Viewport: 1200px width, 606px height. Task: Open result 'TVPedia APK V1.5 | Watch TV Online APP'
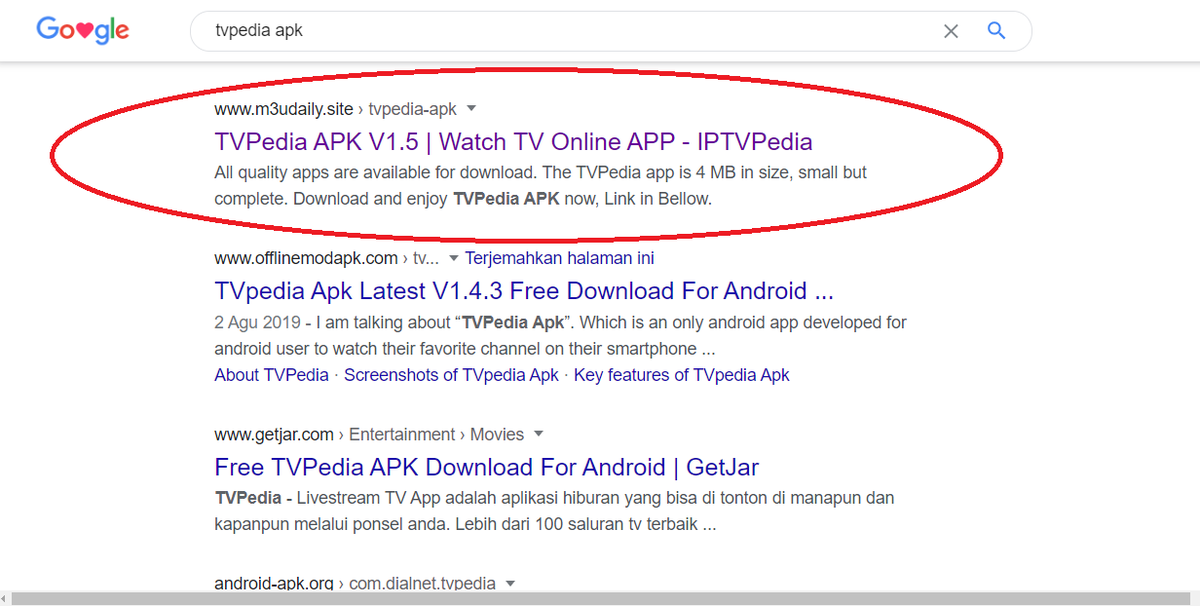[x=513, y=141]
